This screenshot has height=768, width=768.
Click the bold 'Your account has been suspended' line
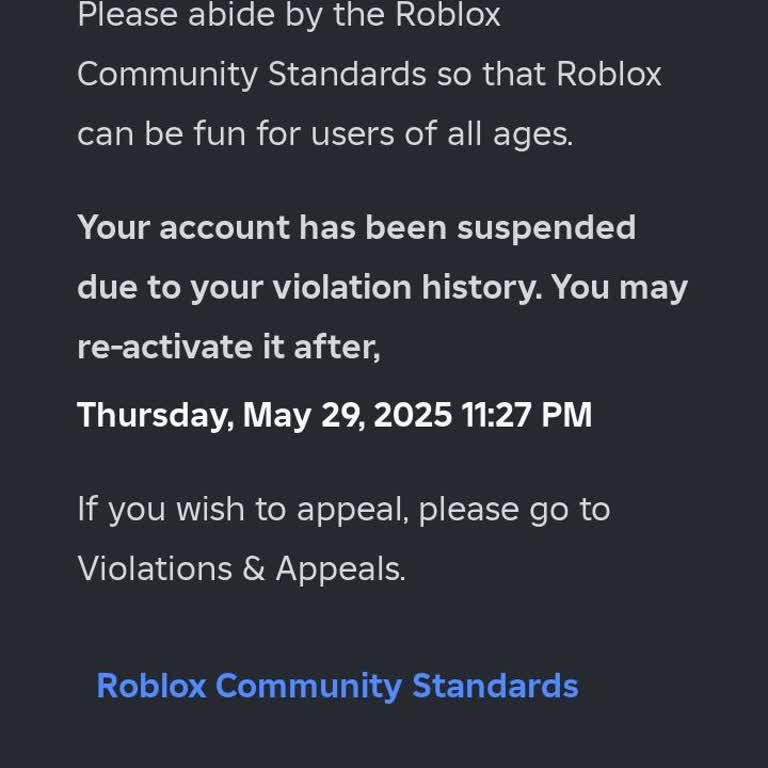coord(356,227)
